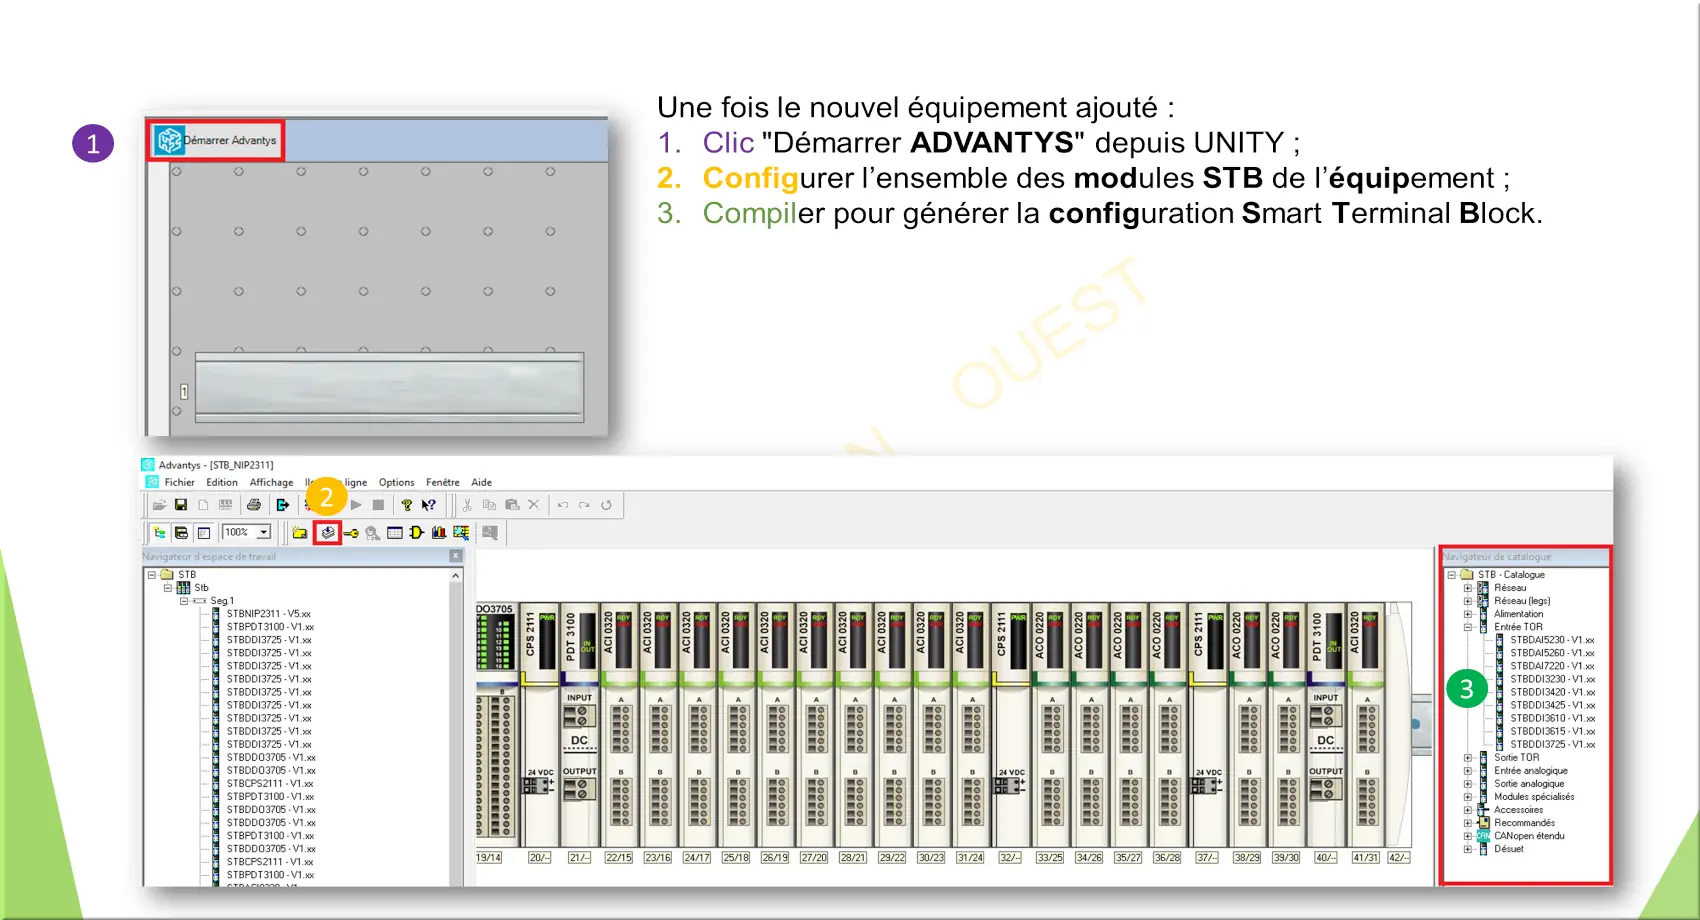Click the colorful magnifier grid icon
1700x920 pixels.
tap(461, 533)
